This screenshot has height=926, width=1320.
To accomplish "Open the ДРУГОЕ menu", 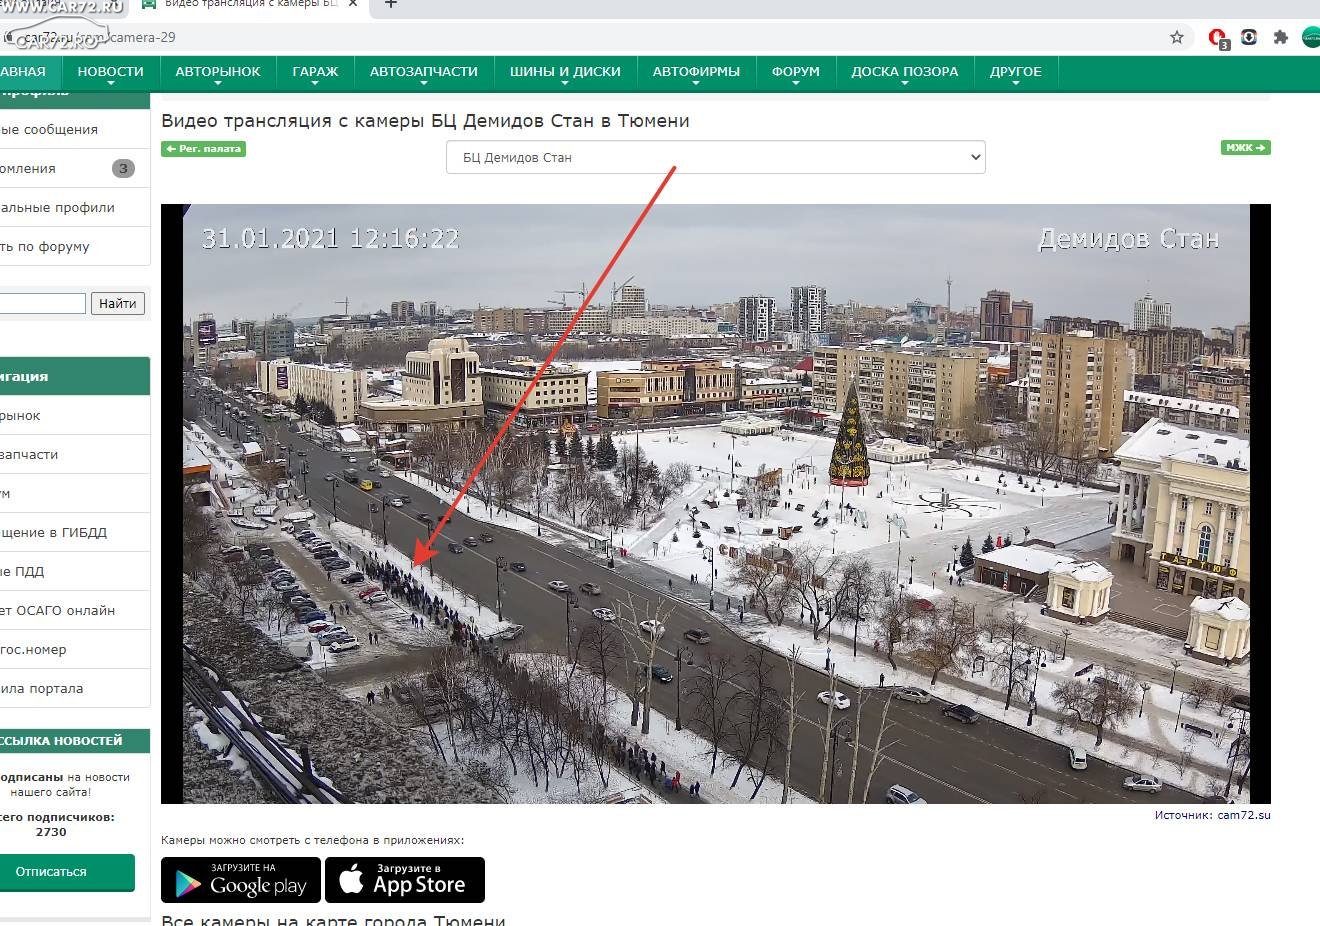I will tap(1016, 72).
